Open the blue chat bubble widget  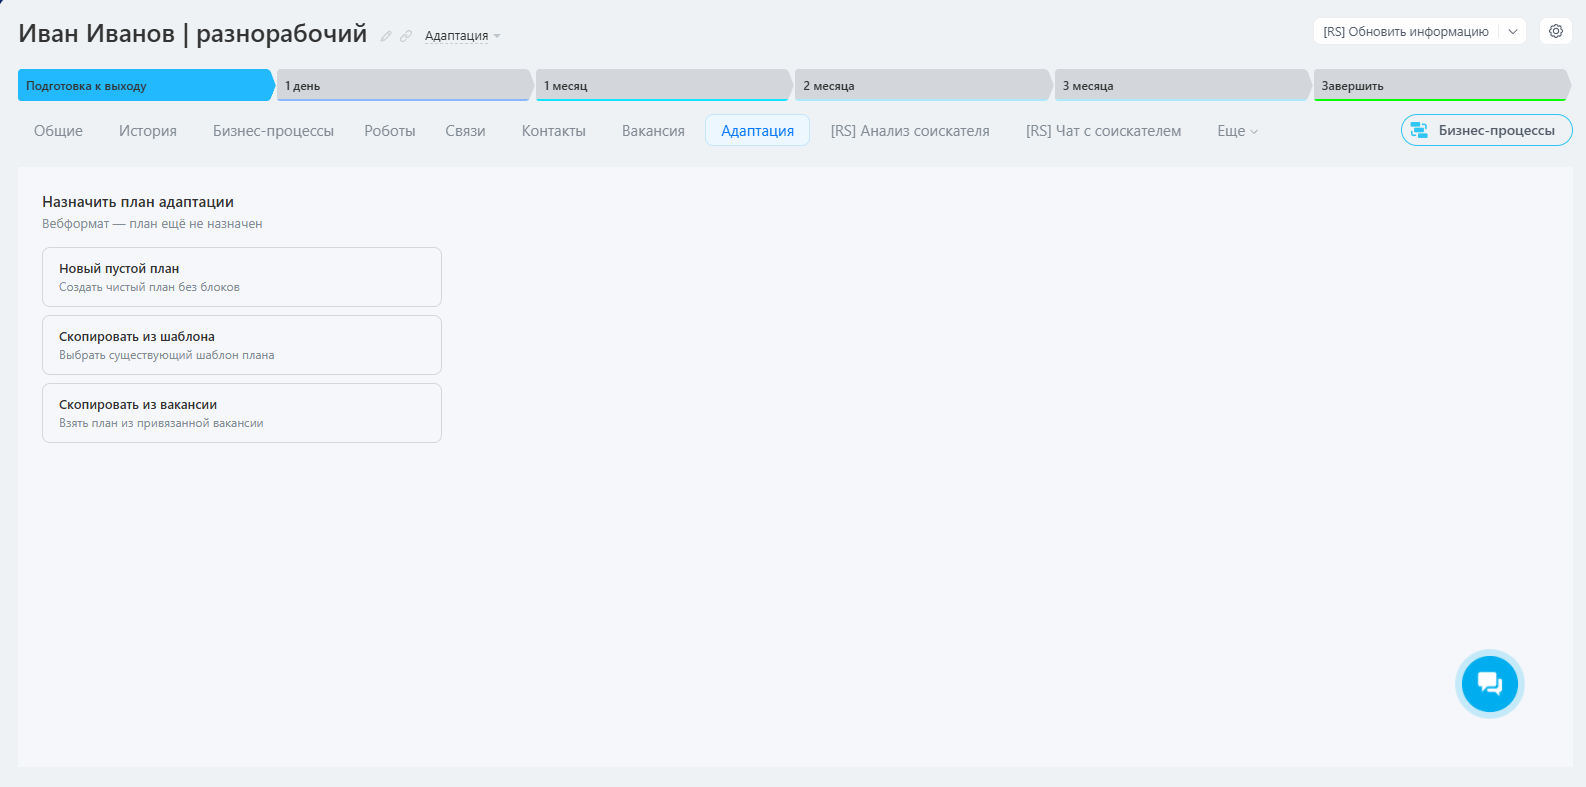[x=1489, y=684]
